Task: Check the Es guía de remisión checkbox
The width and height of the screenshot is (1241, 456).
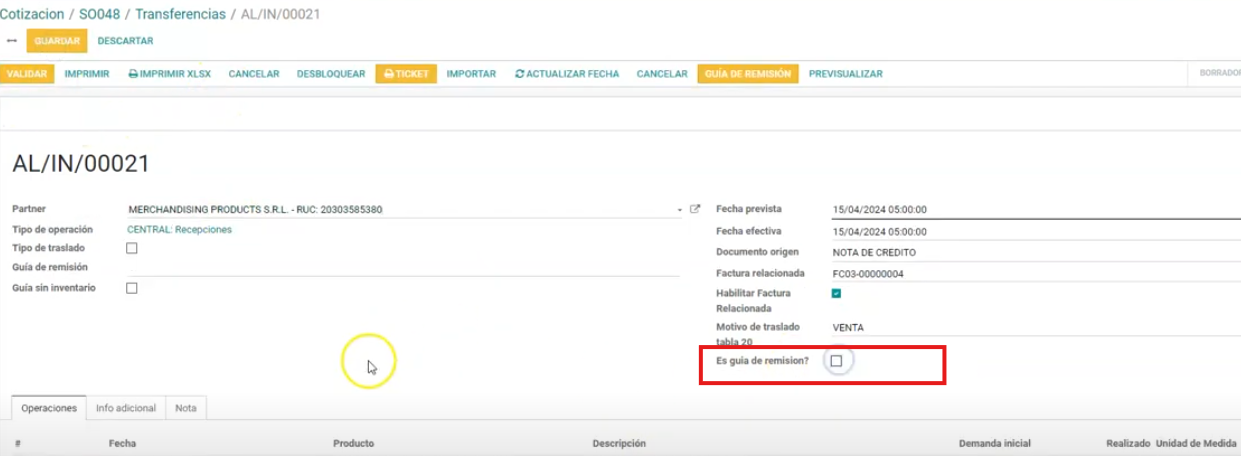Action: click(837, 361)
